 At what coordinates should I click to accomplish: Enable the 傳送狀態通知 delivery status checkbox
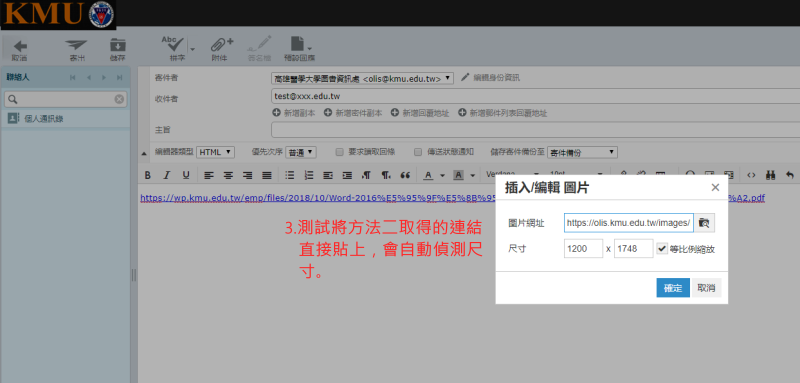pyautogui.click(x=418, y=152)
